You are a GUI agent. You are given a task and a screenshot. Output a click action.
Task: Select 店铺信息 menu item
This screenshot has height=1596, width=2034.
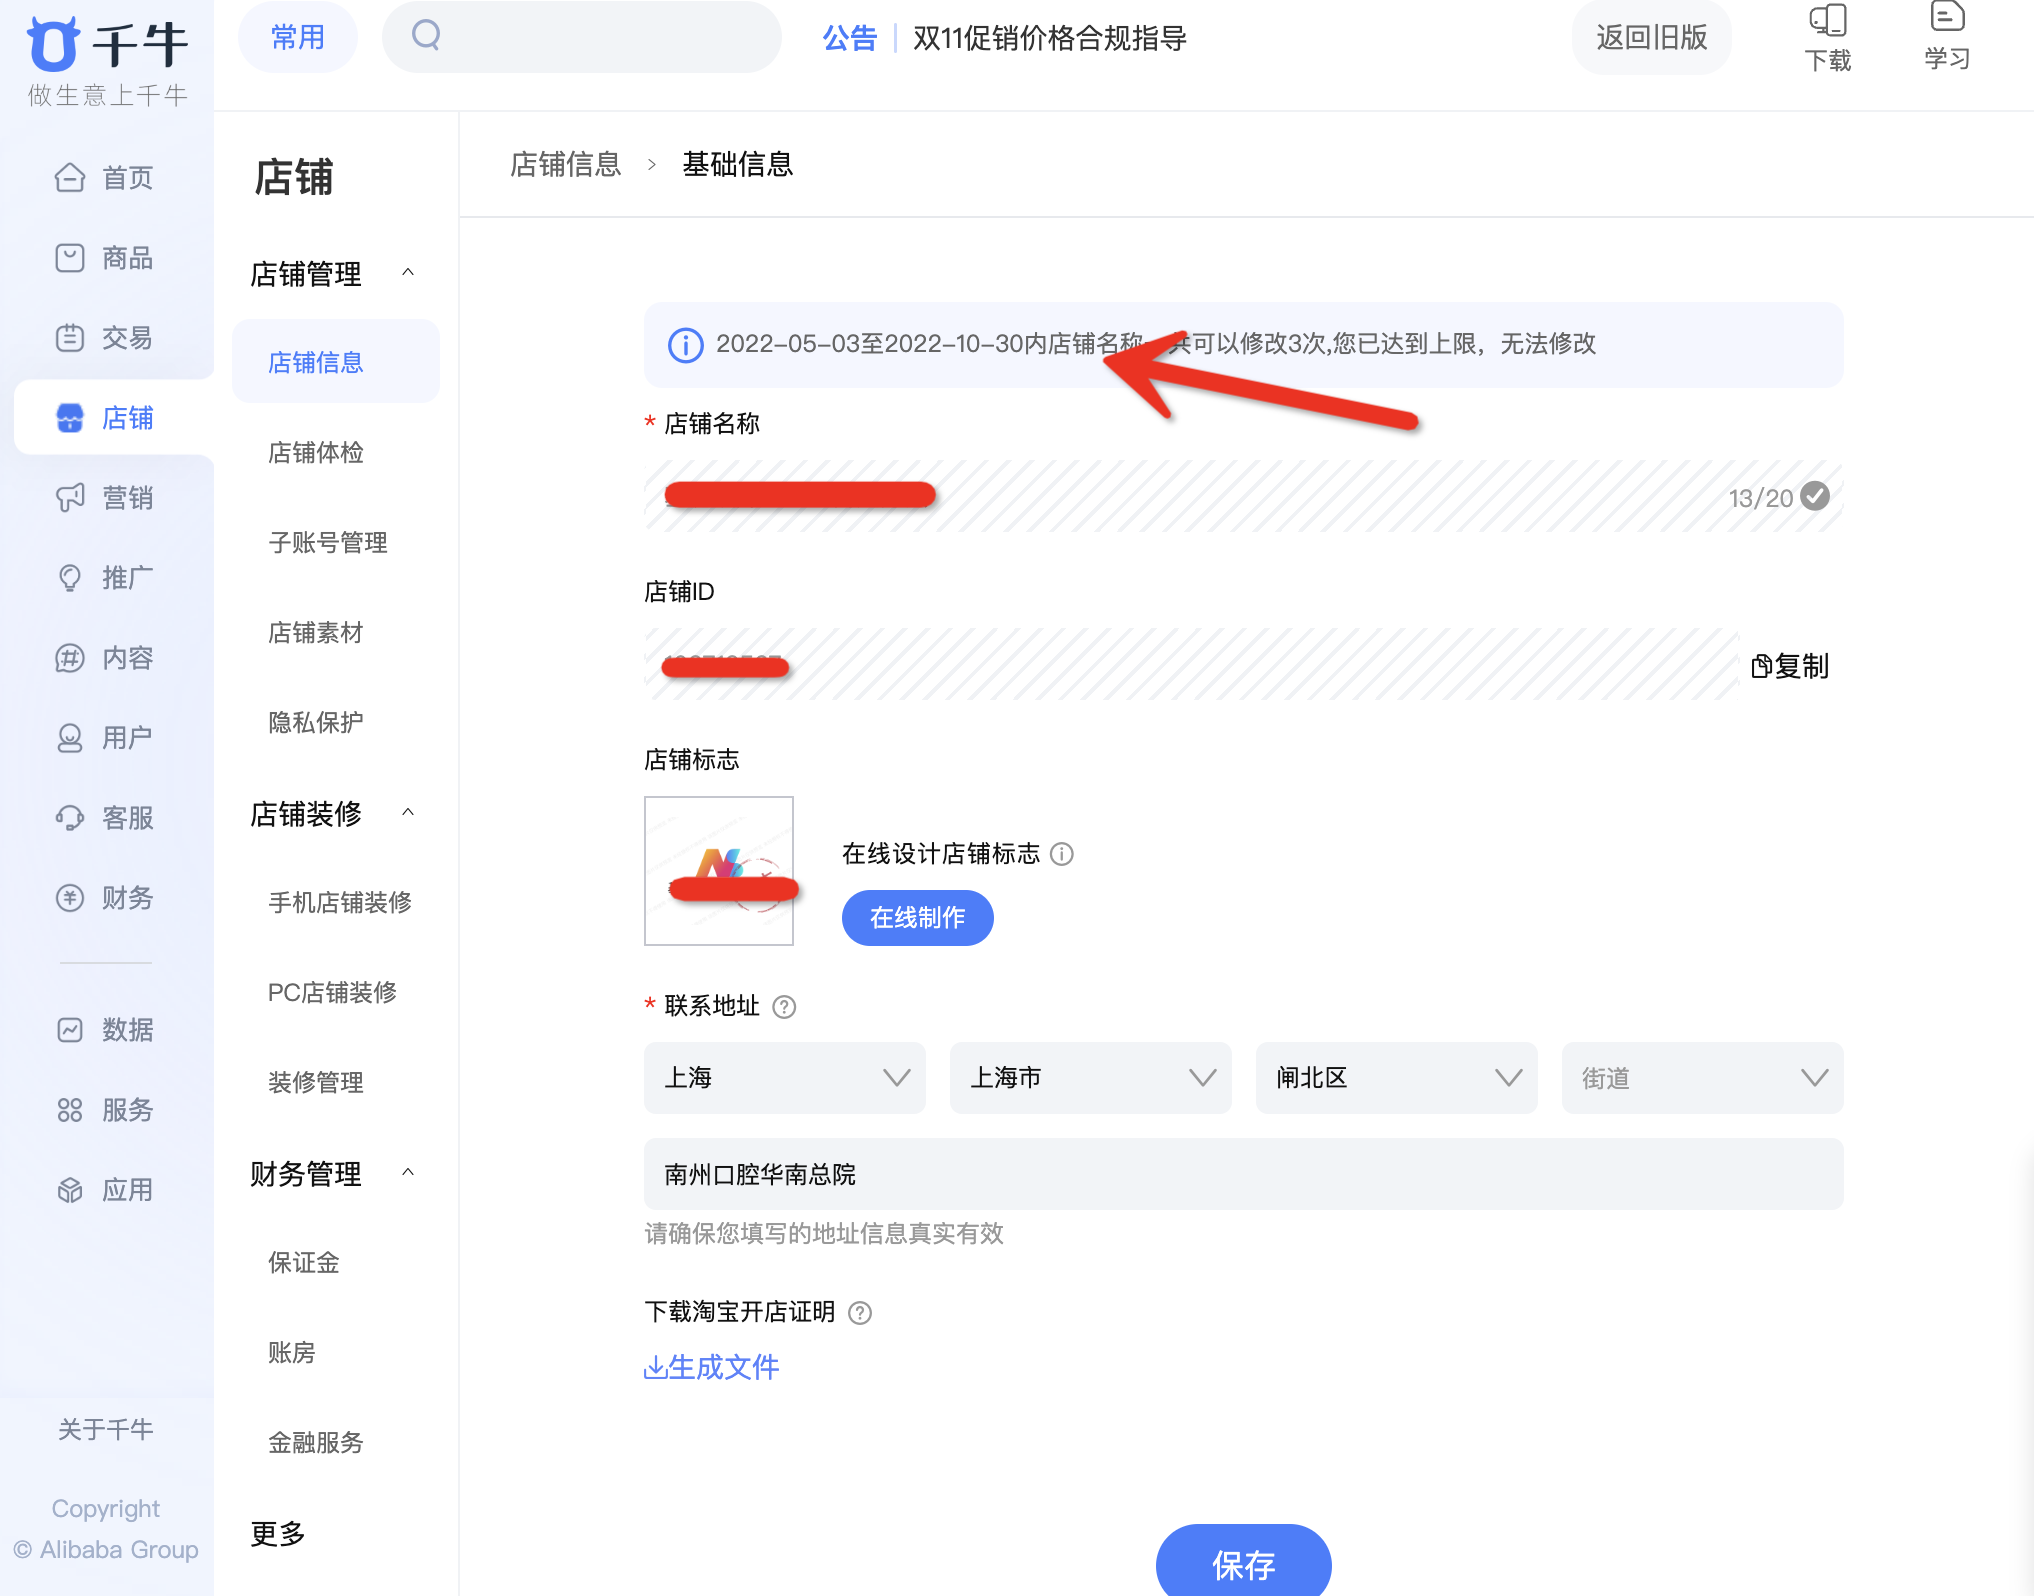[x=336, y=362]
